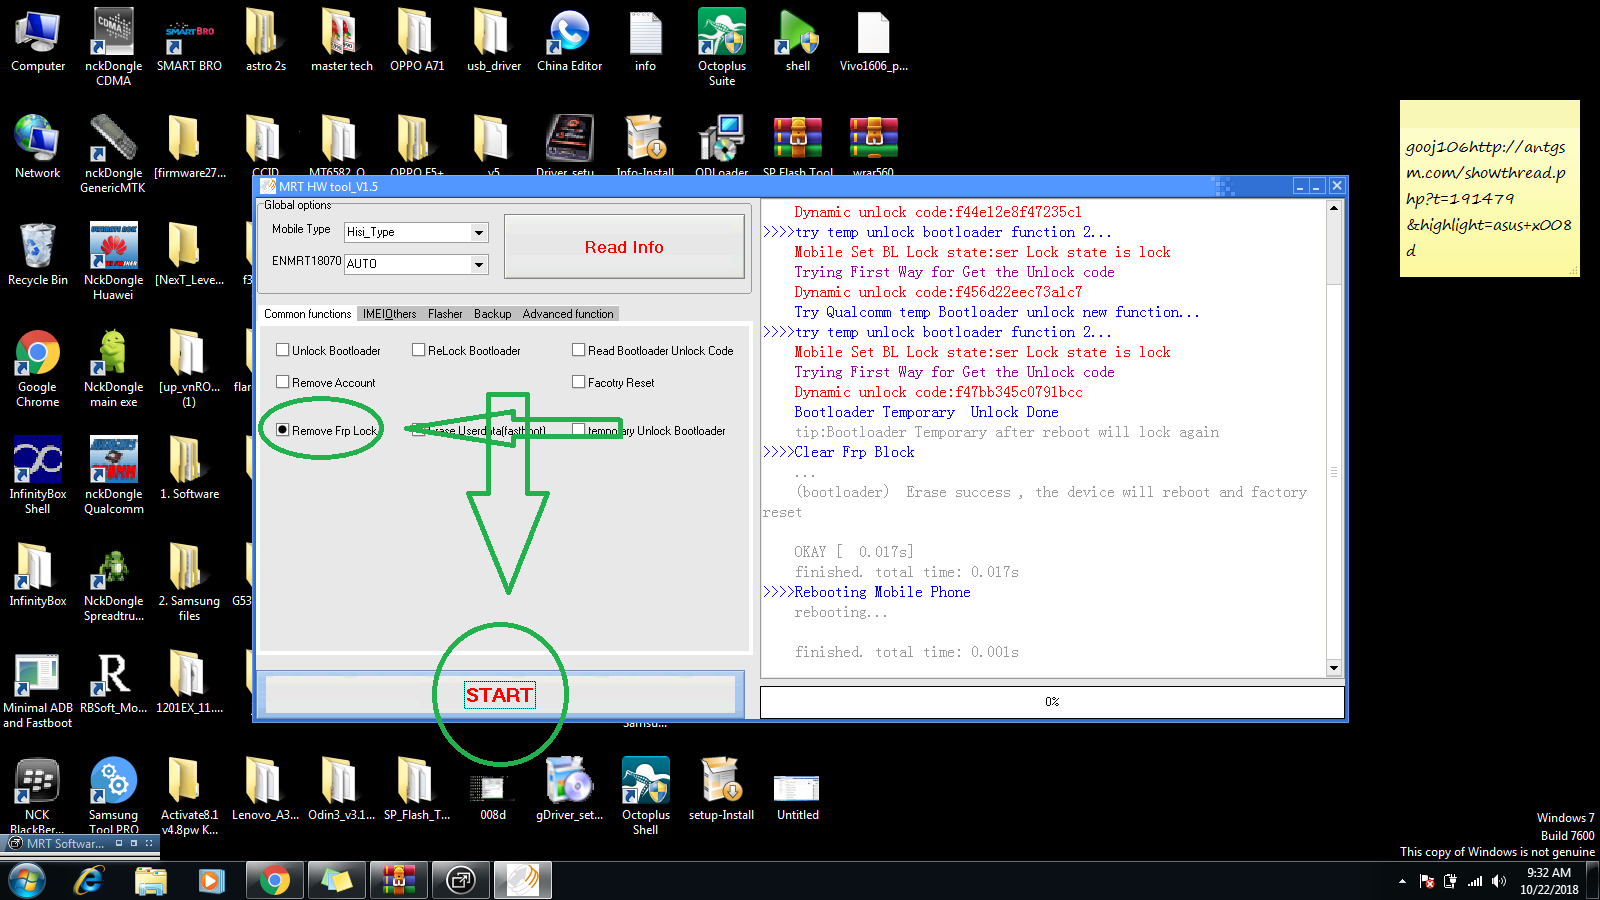Launch Samsung Tool PRO icon
This screenshot has width=1600, height=900.
coord(113,796)
